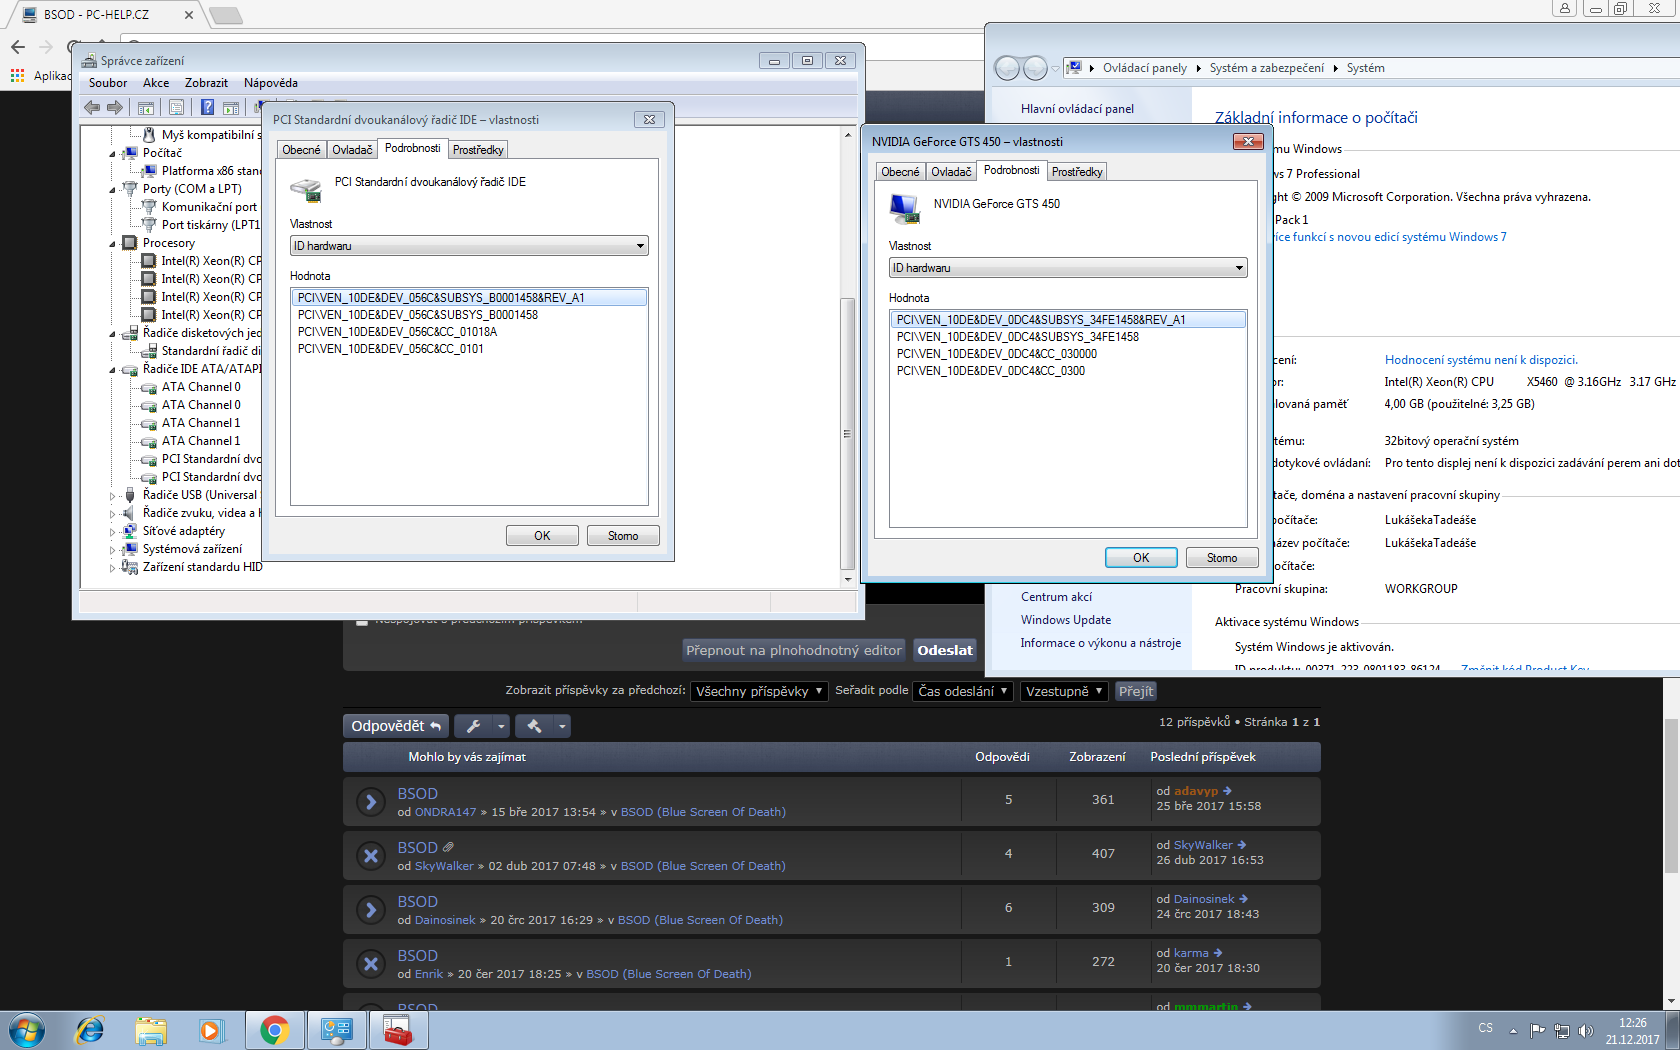Viewport: 1680px width, 1050px height.
Task: Select the first Intel(R) Xeon(R) processor entry
Action: pyautogui.click(x=211, y=261)
